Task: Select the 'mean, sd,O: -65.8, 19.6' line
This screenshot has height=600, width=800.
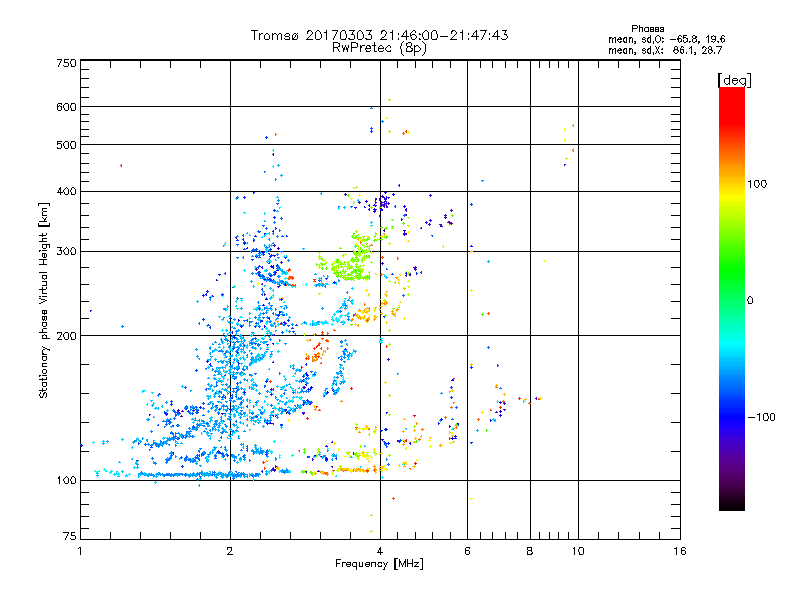Action: coord(666,39)
